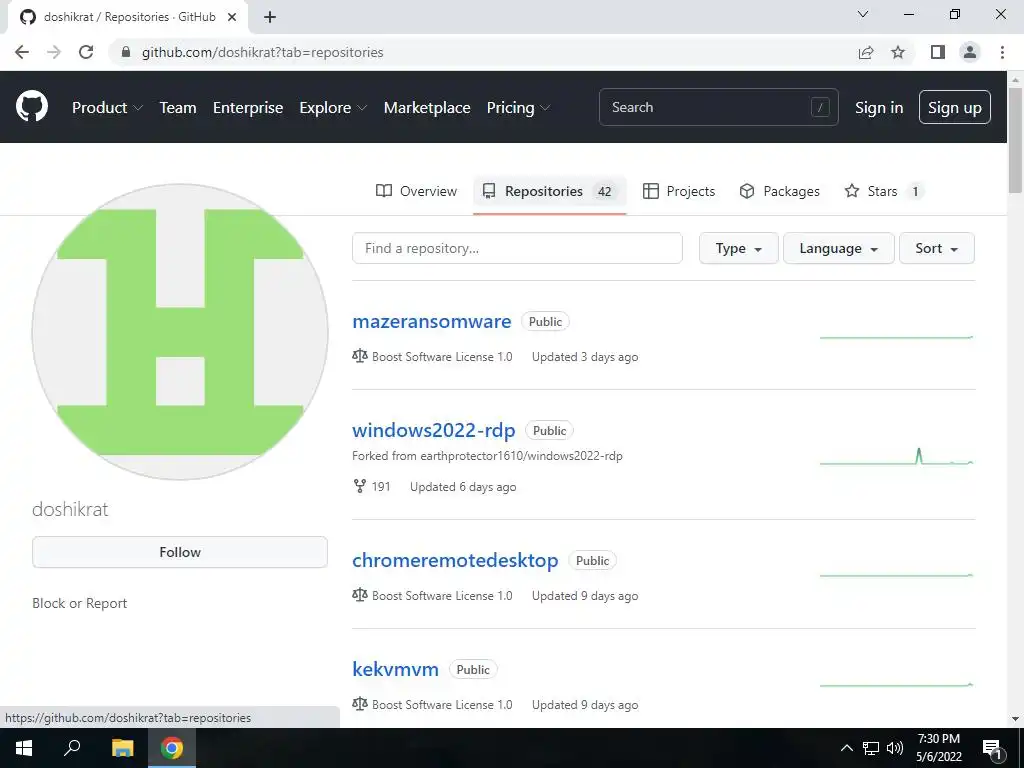This screenshot has height=768, width=1024.
Task: Click scrollbar down arrow
Action: 1015,720
